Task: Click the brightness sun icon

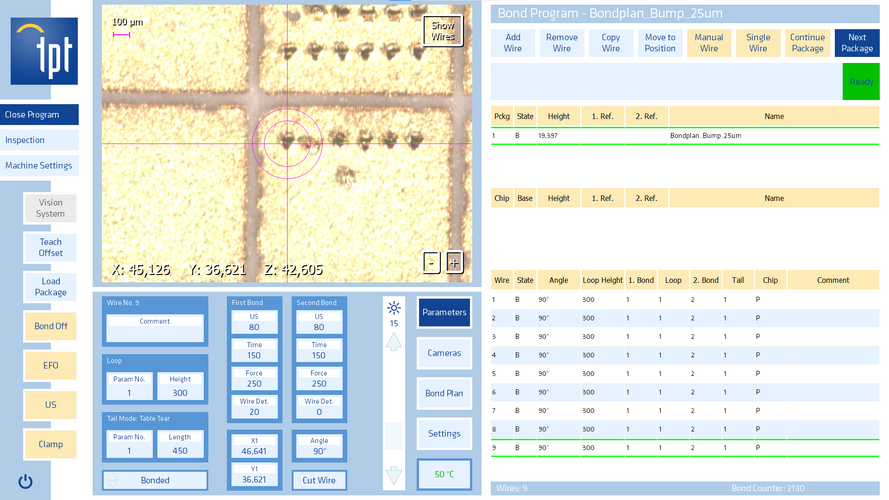Action: click(394, 308)
